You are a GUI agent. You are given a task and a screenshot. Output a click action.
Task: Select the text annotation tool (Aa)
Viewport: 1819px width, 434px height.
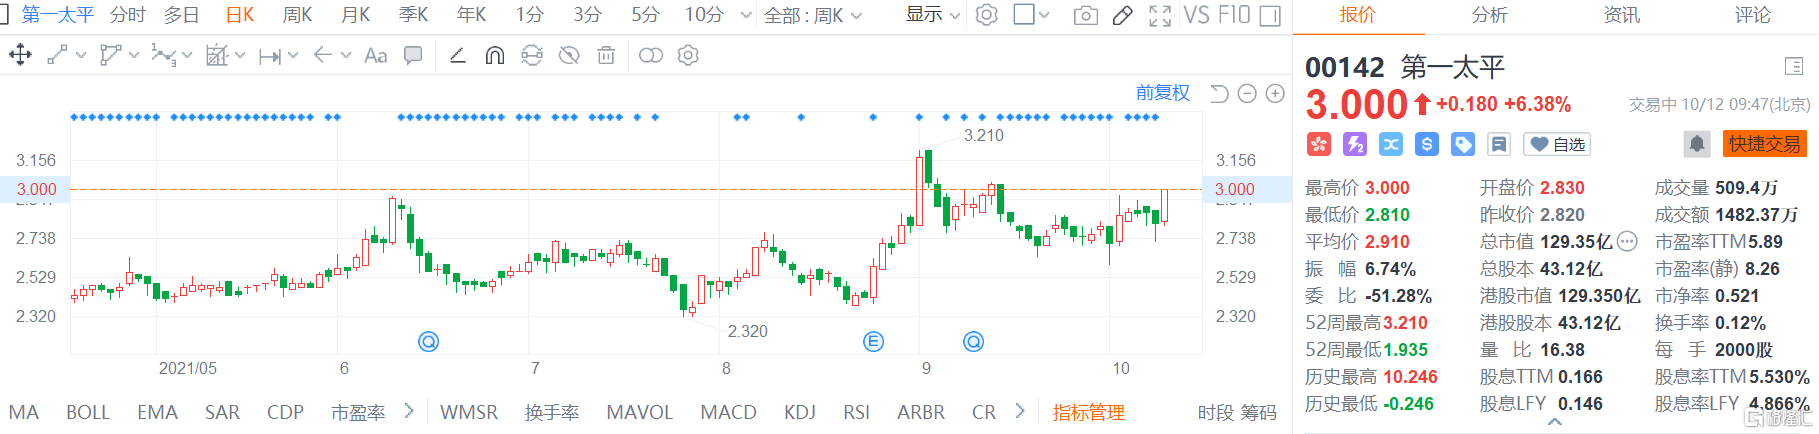point(375,56)
